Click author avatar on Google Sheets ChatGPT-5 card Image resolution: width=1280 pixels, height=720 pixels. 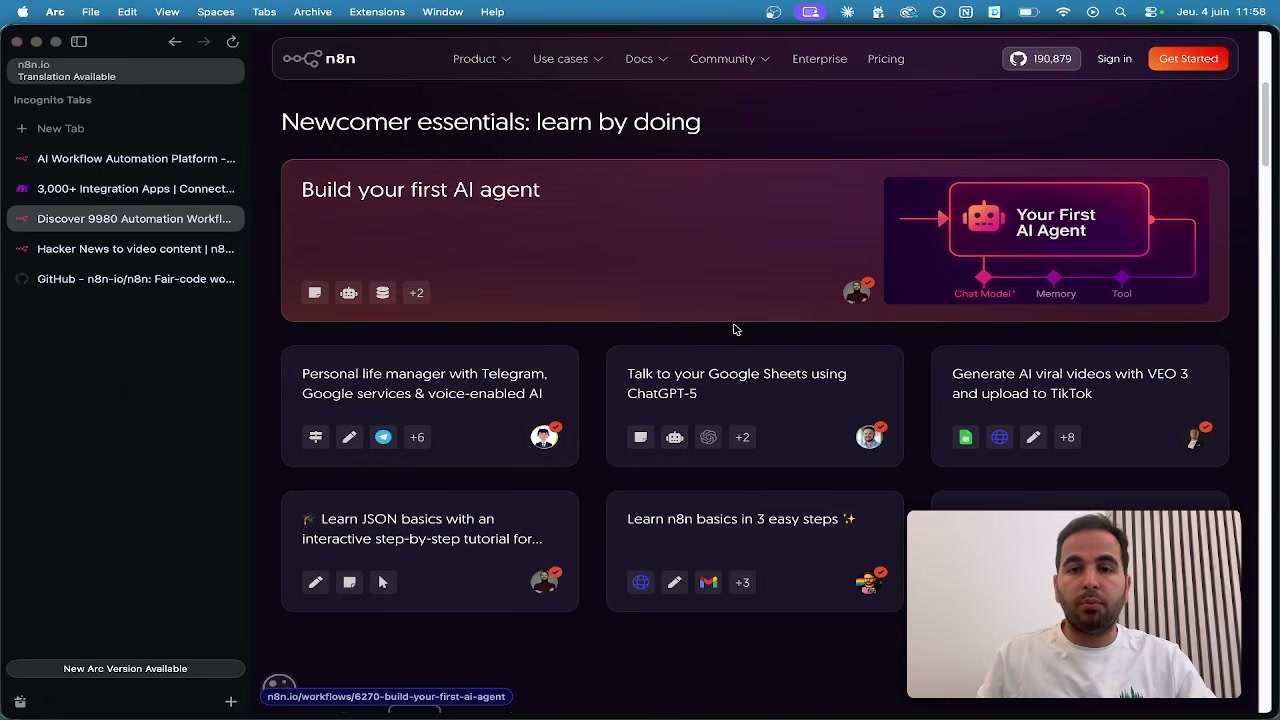point(869,437)
